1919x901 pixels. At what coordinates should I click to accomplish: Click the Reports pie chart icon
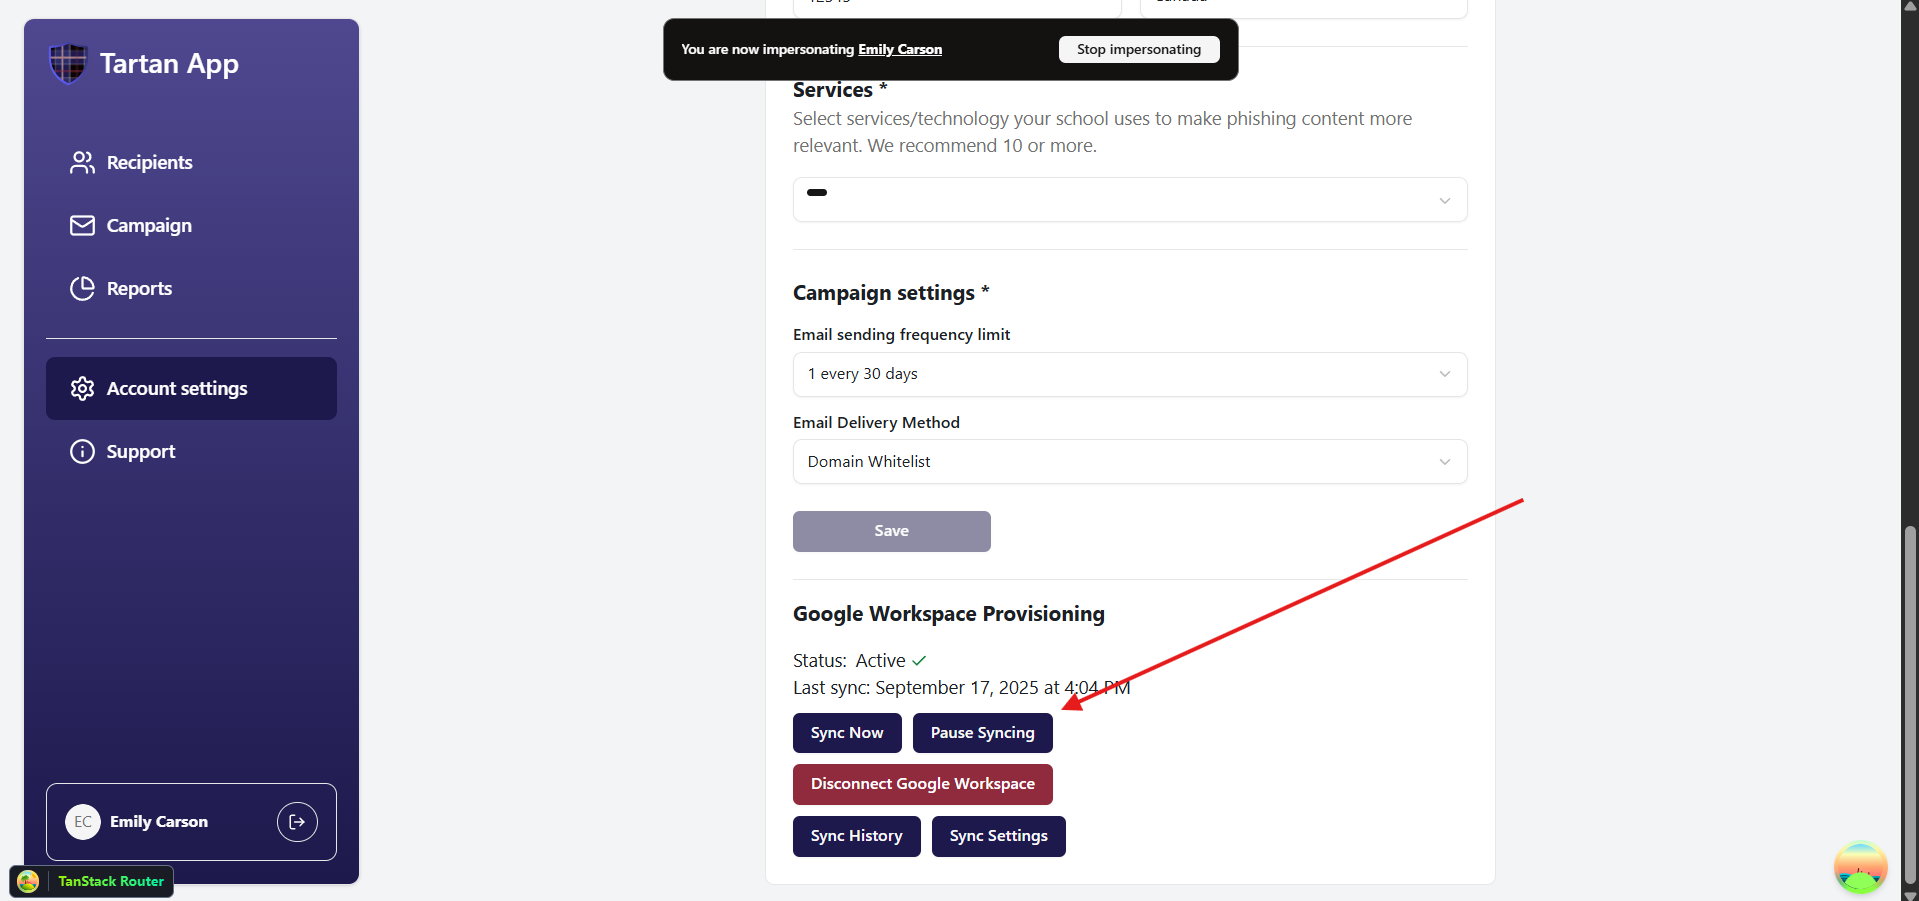pyautogui.click(x=82, y=289)
